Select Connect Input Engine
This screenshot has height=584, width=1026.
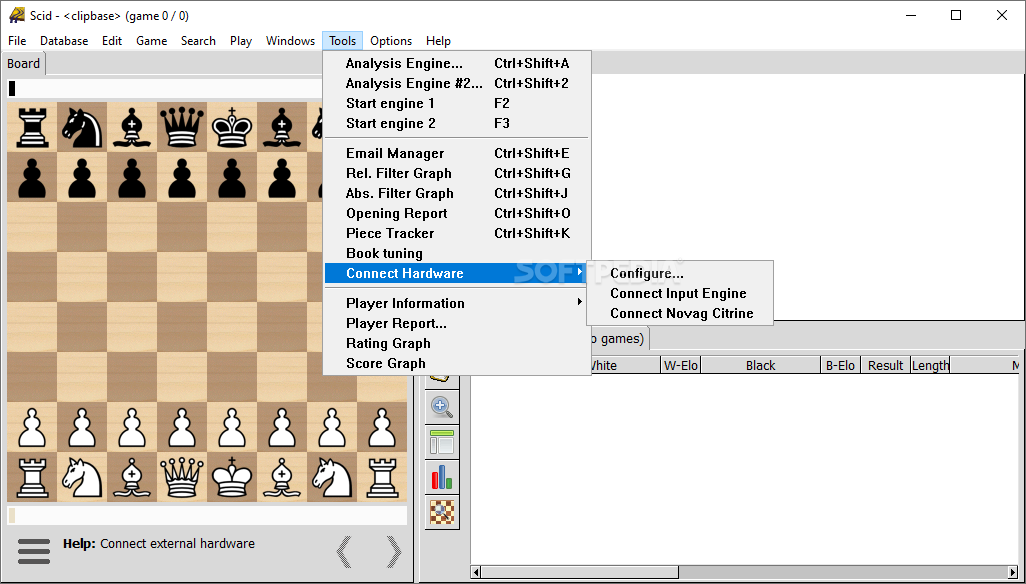coord(680,293)
